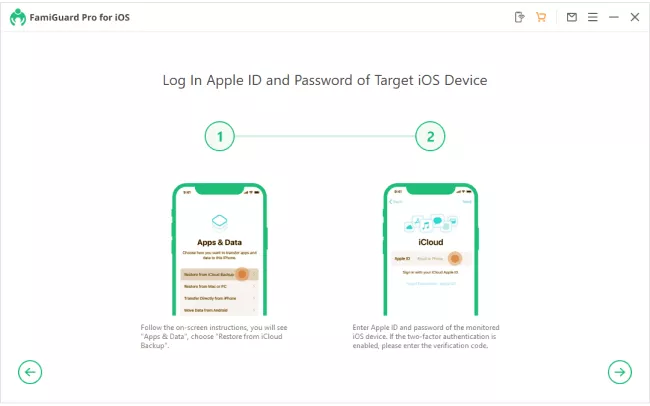Open the mail feedback icon
Image resolution: width=650 pixels, height=406 pixels.
point(572,17)
